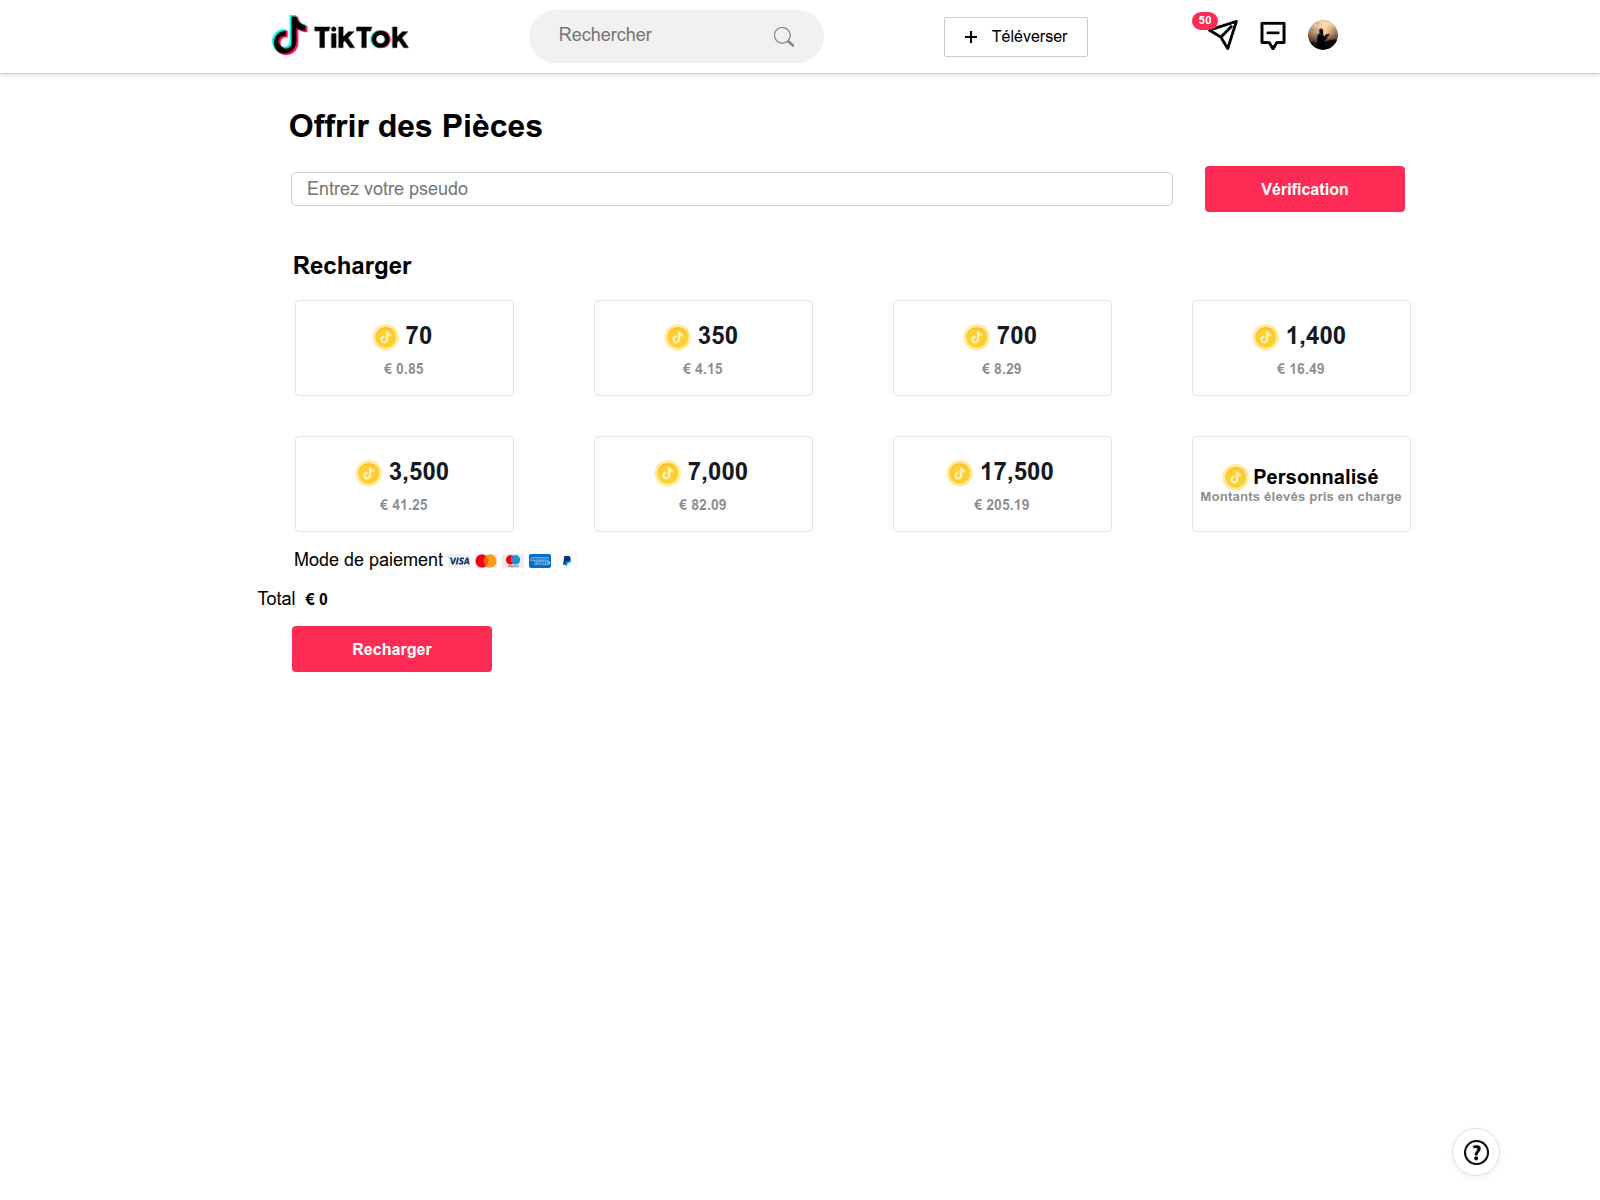
Task: Open your profile avatar
Action: point(1322,35)
